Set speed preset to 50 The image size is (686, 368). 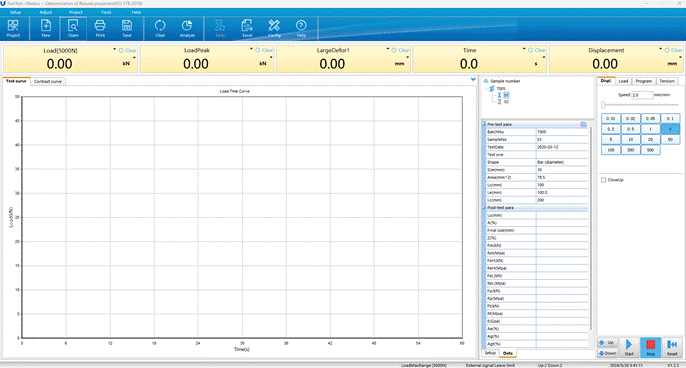point(670,140)
